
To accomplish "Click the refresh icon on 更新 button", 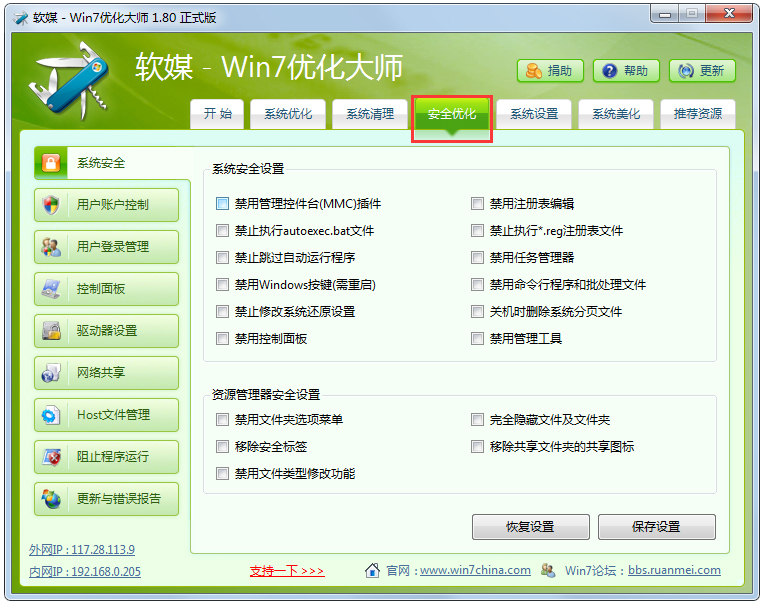I will tap(686, 71).
